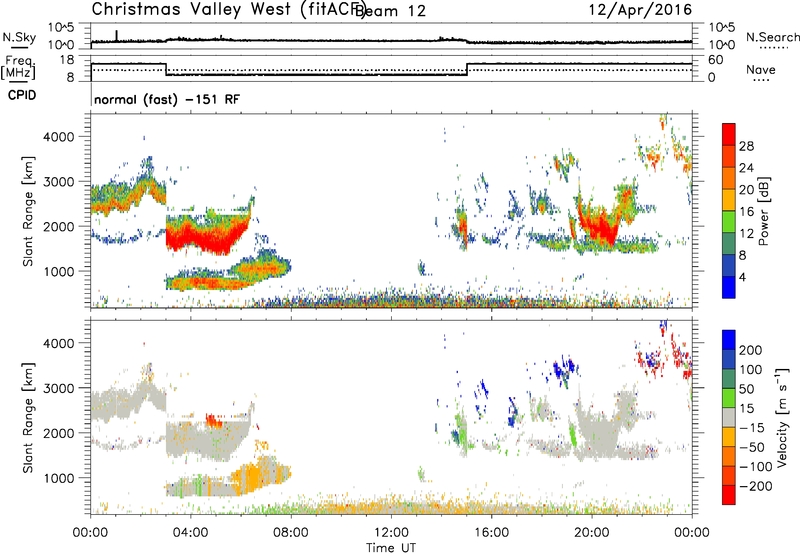Click the '1000' tick on the velocity panel

tap(58, 478)
